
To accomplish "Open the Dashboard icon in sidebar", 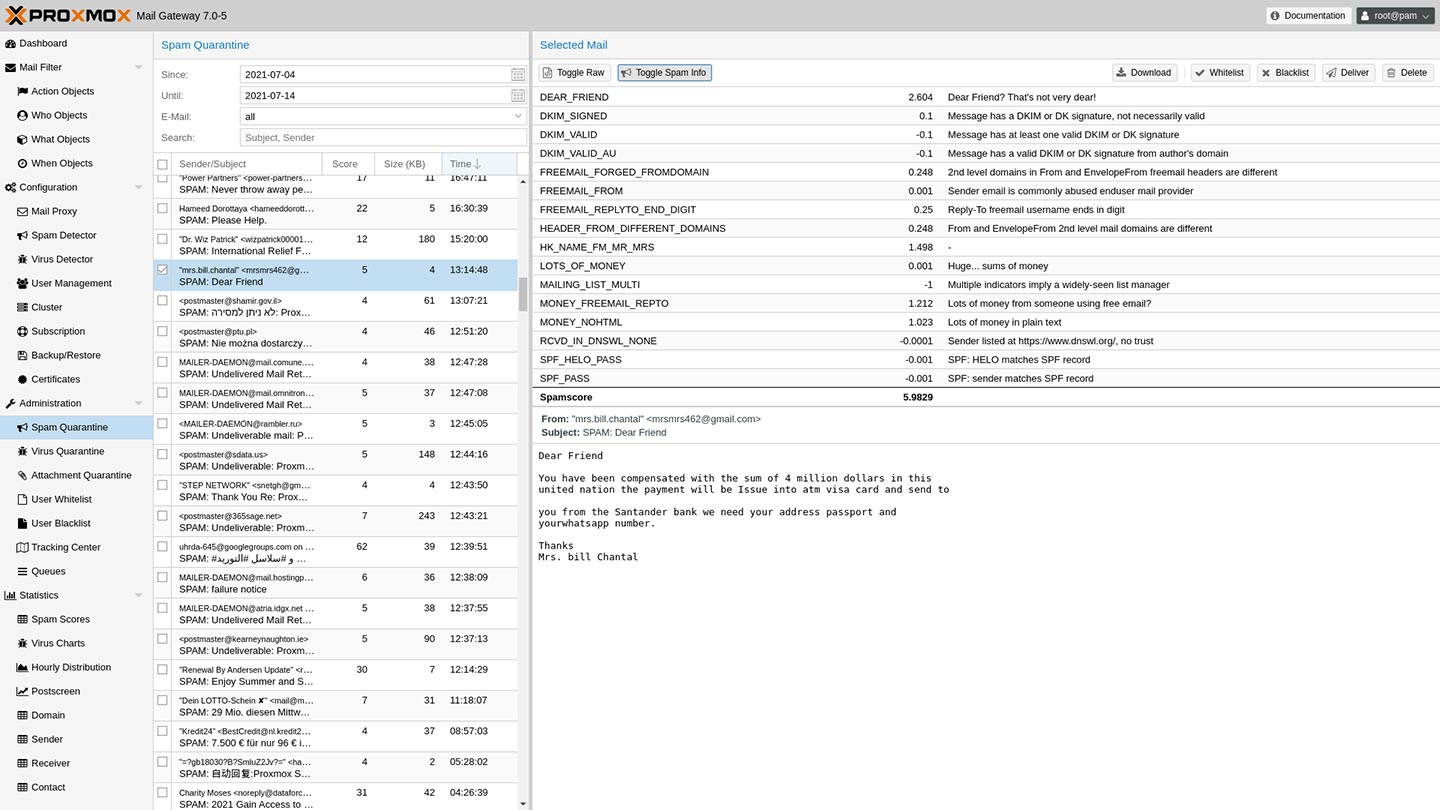I will click(10, 43).
